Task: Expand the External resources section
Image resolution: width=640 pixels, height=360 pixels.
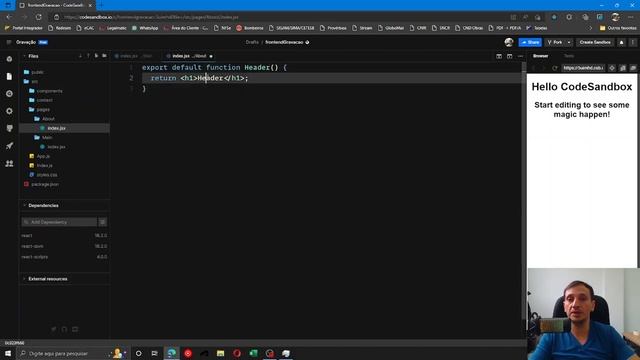Action: coord(48,279)
